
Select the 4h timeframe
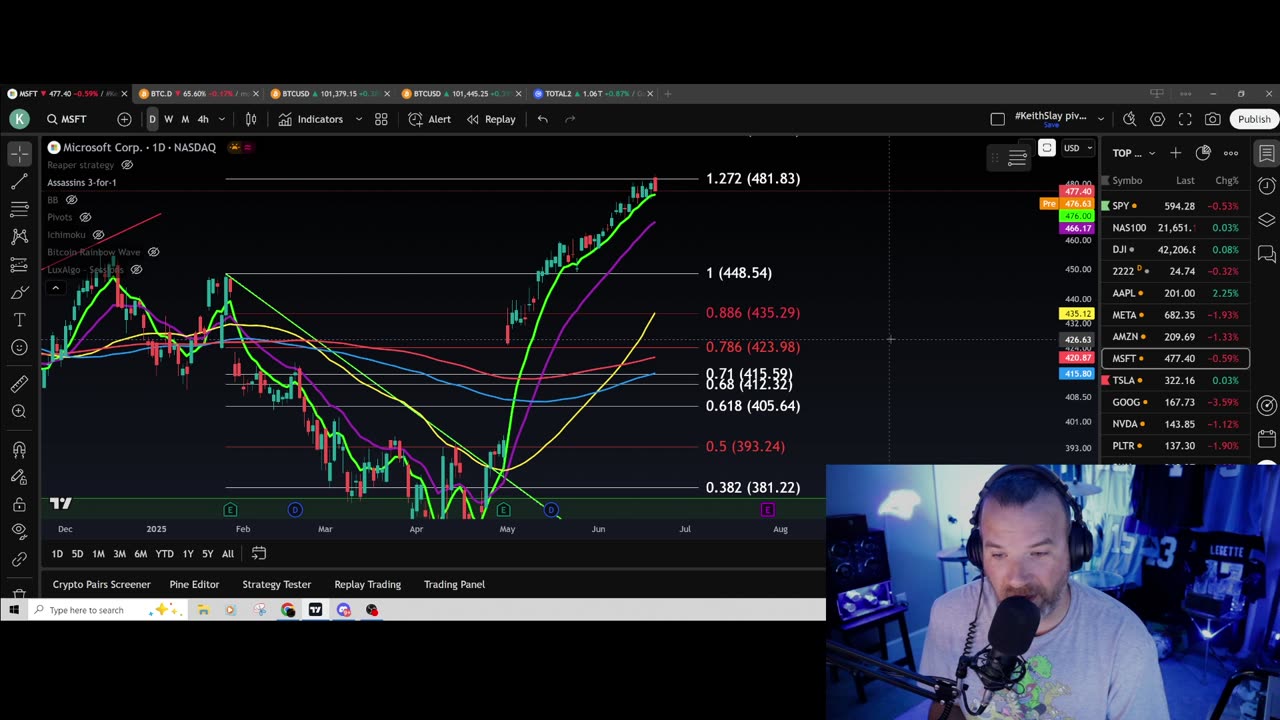(203, 119)
